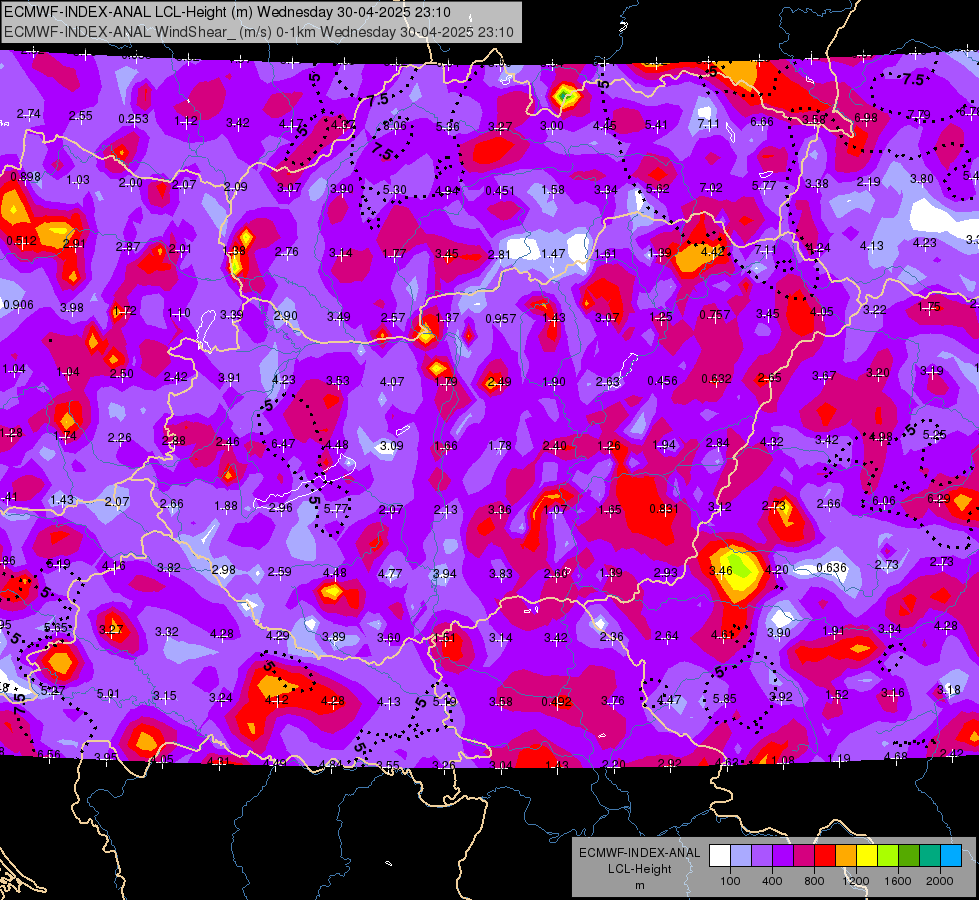This screenshot has width=979, height=900.
Task: Click the sky blue legend swatch
Action: [x=951, y=855]
